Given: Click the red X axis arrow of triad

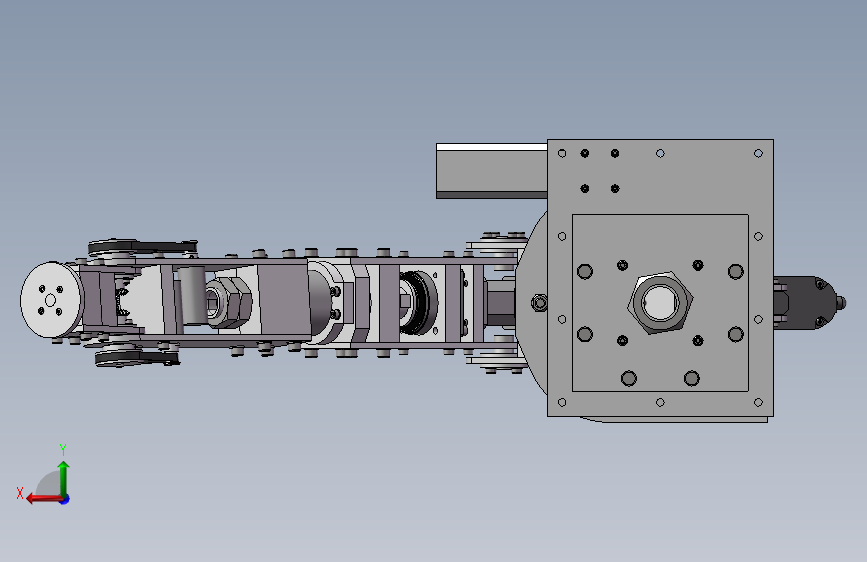Looking at the screenshot, I should [x=43, y=499].
